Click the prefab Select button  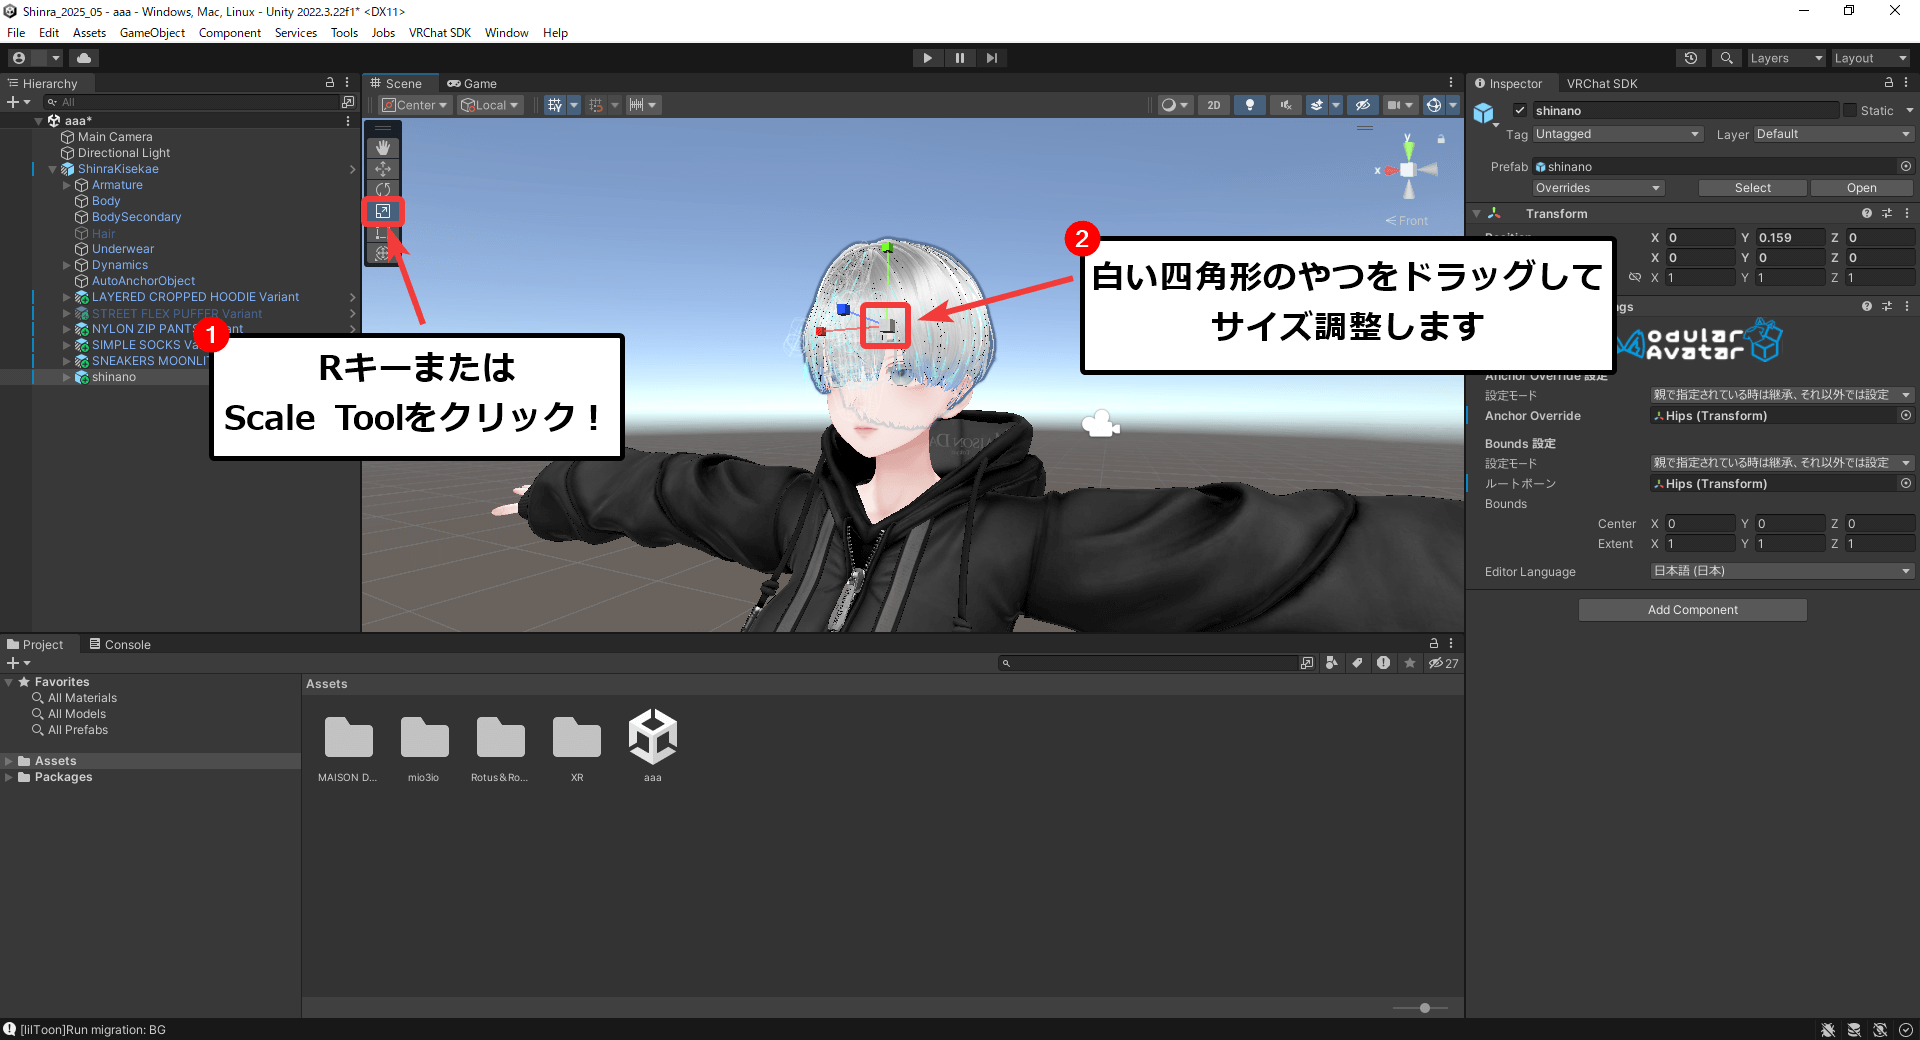point(1752,188)
